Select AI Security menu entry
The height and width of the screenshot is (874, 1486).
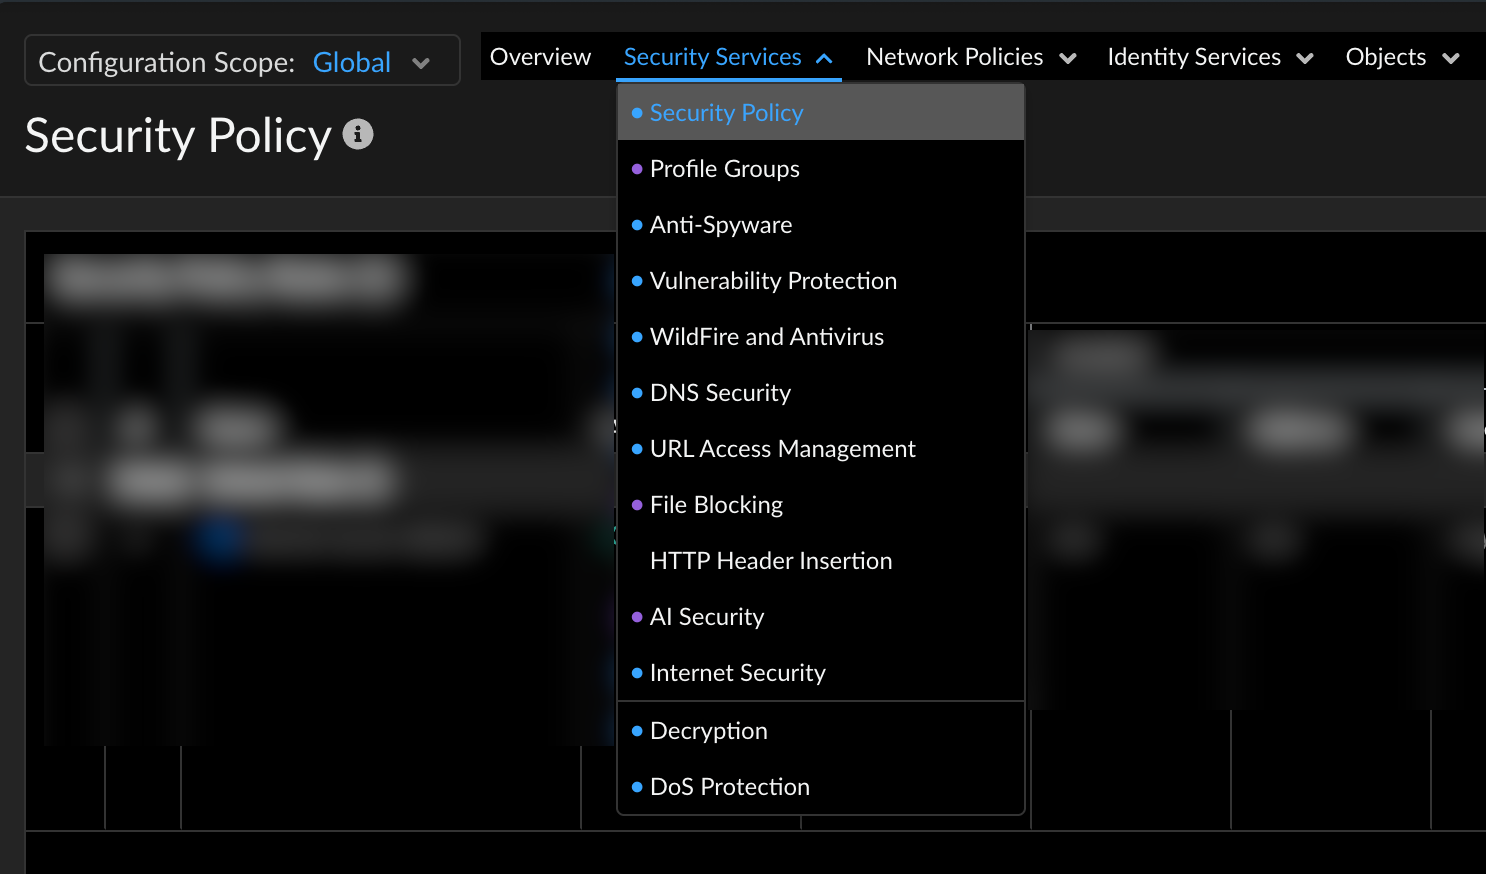(706, 617)
